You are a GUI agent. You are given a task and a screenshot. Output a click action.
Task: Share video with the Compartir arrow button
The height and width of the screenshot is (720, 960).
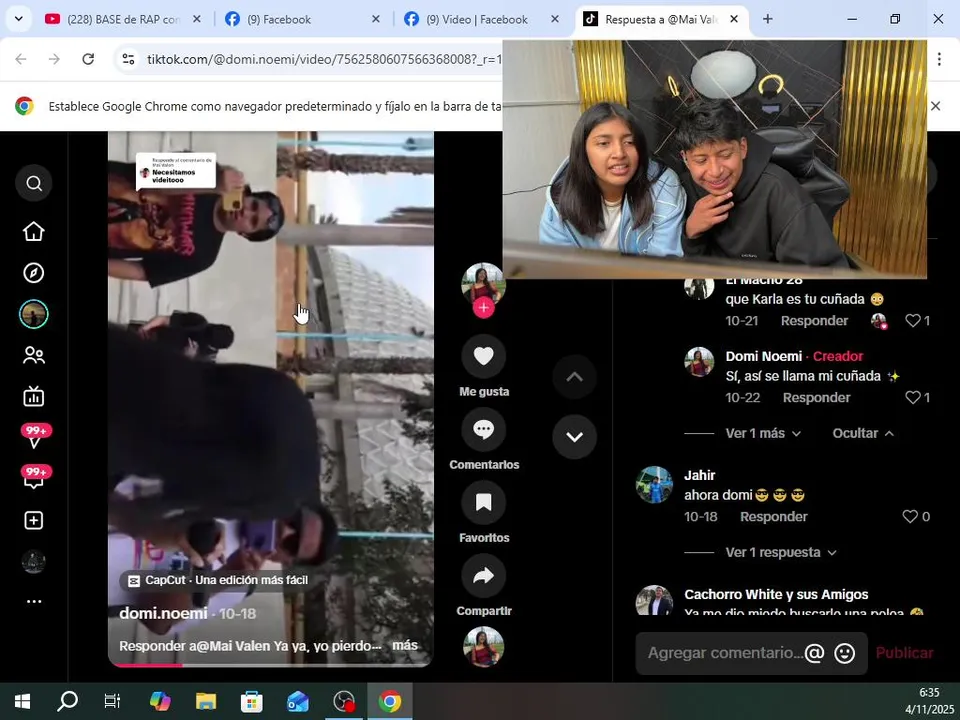[x=484, y=576]
